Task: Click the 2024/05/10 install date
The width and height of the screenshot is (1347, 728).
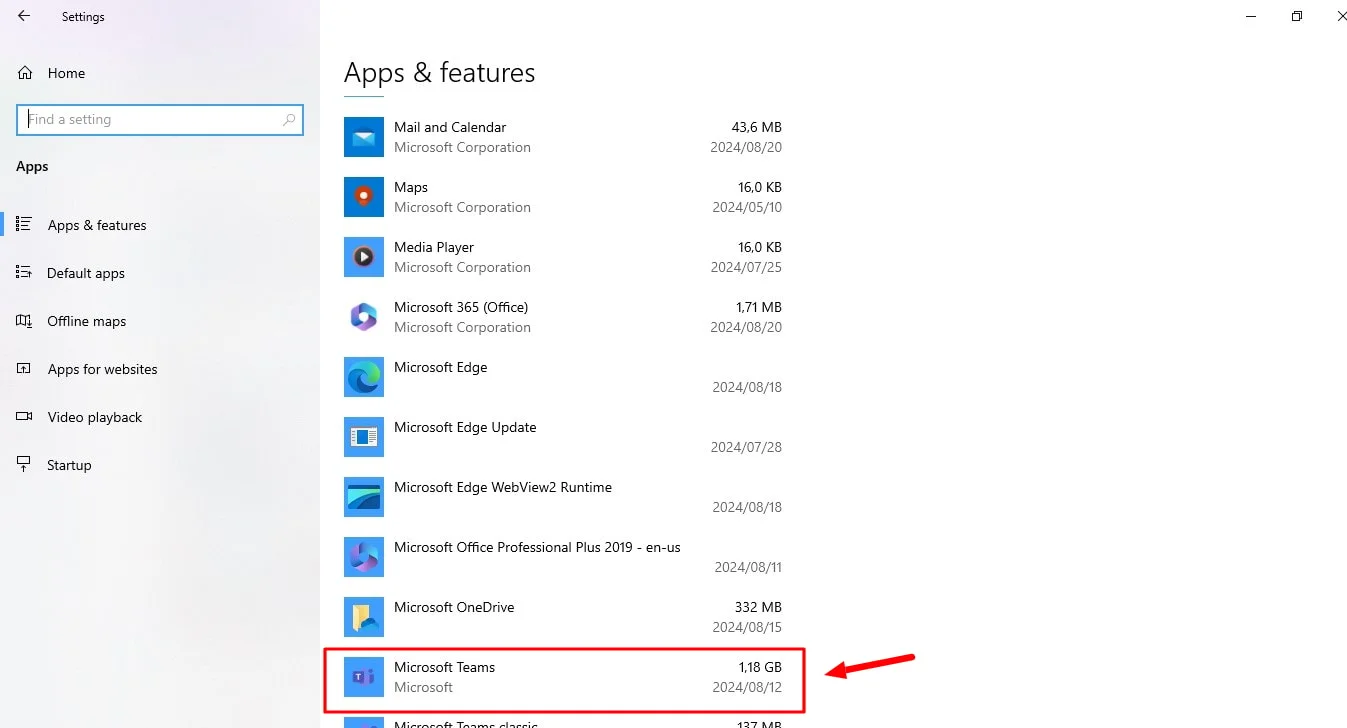Action: coord(747,207)
